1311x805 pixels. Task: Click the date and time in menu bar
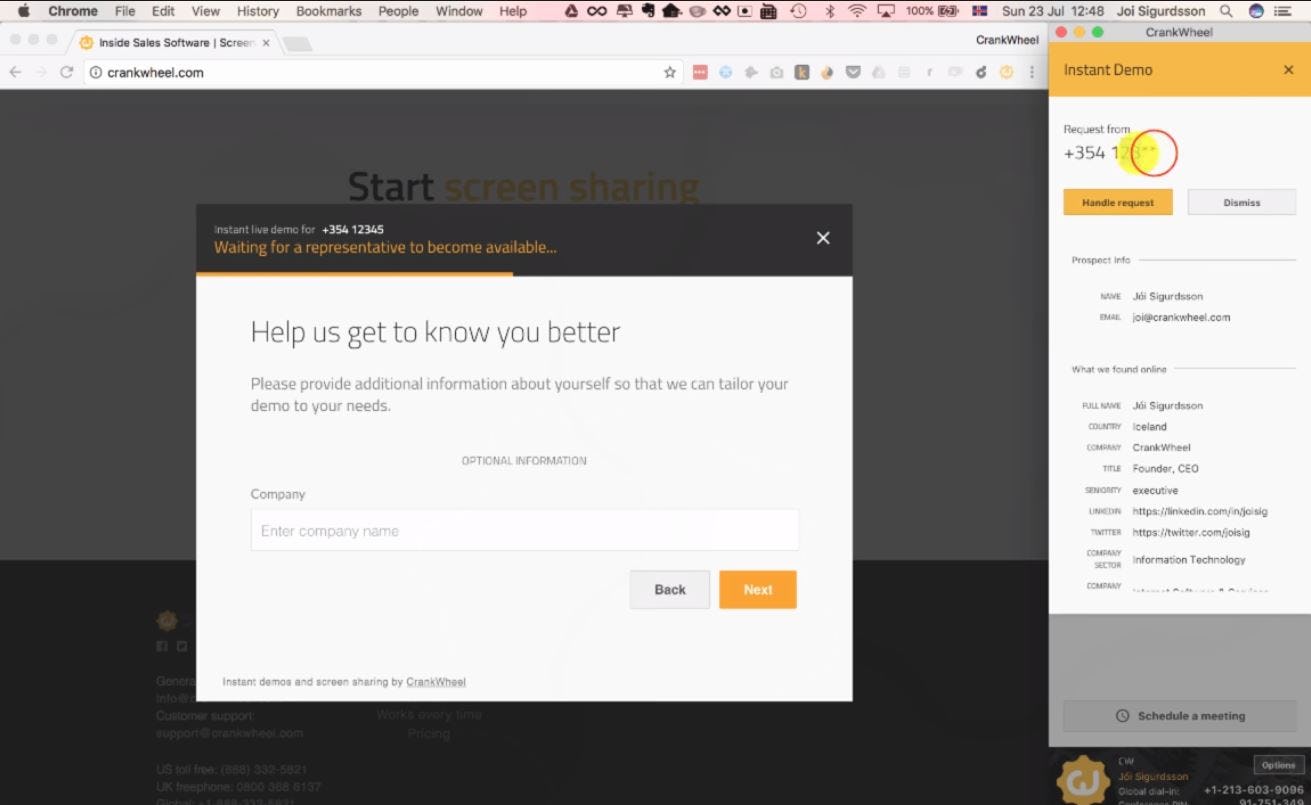[1053, 11]
